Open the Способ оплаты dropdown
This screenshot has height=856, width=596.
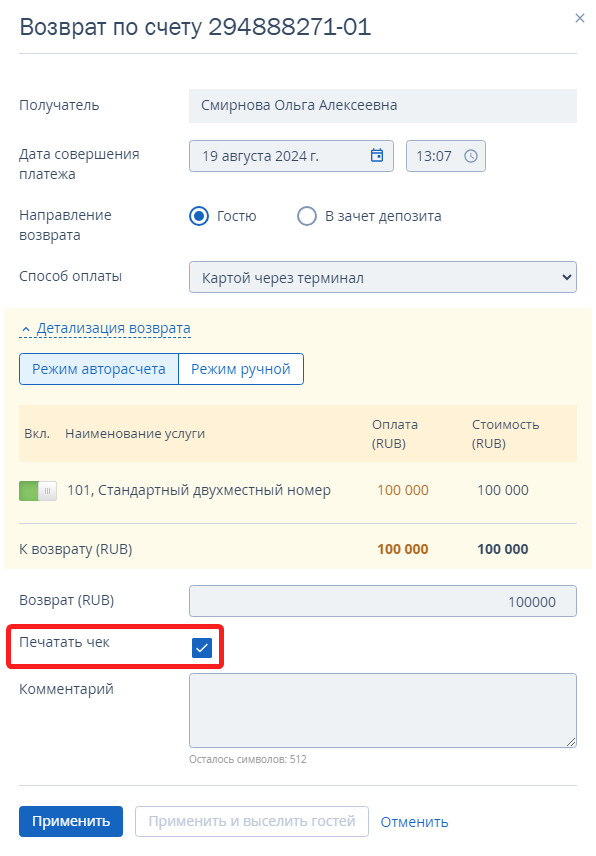pyautogui.click(x=383, y=277)
